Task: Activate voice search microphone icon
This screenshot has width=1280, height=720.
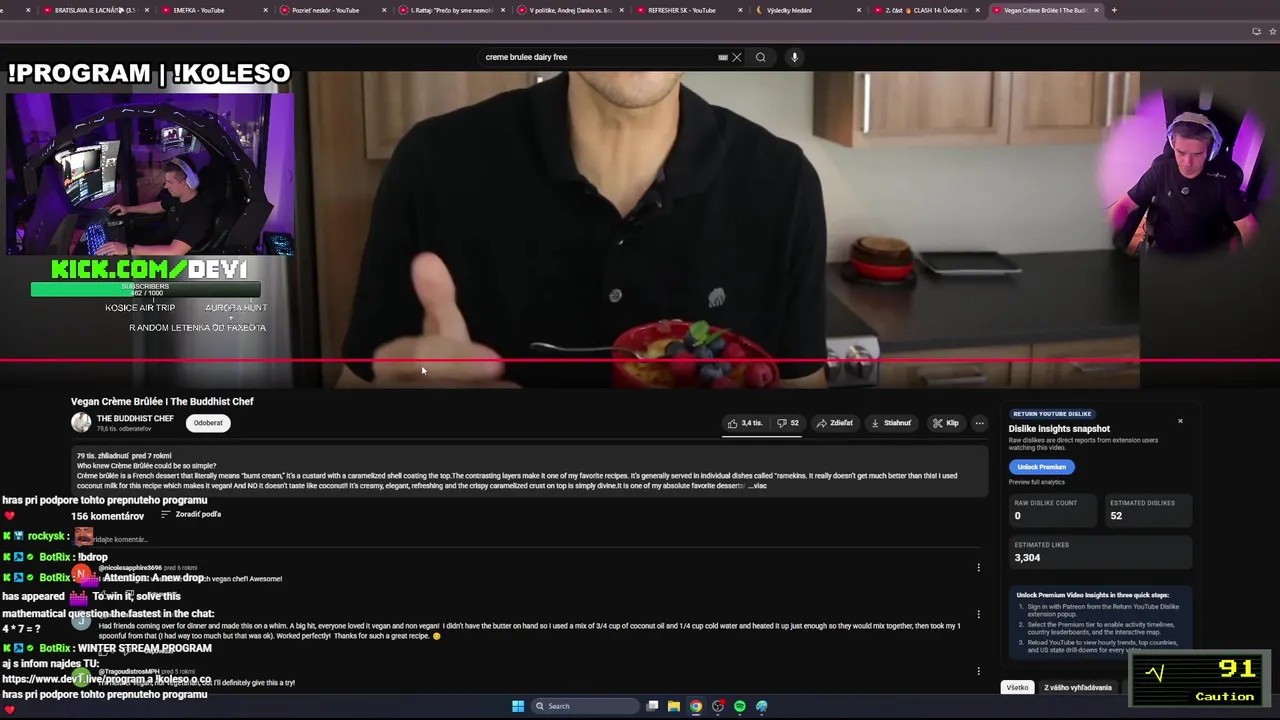Action: coord(794,57)
